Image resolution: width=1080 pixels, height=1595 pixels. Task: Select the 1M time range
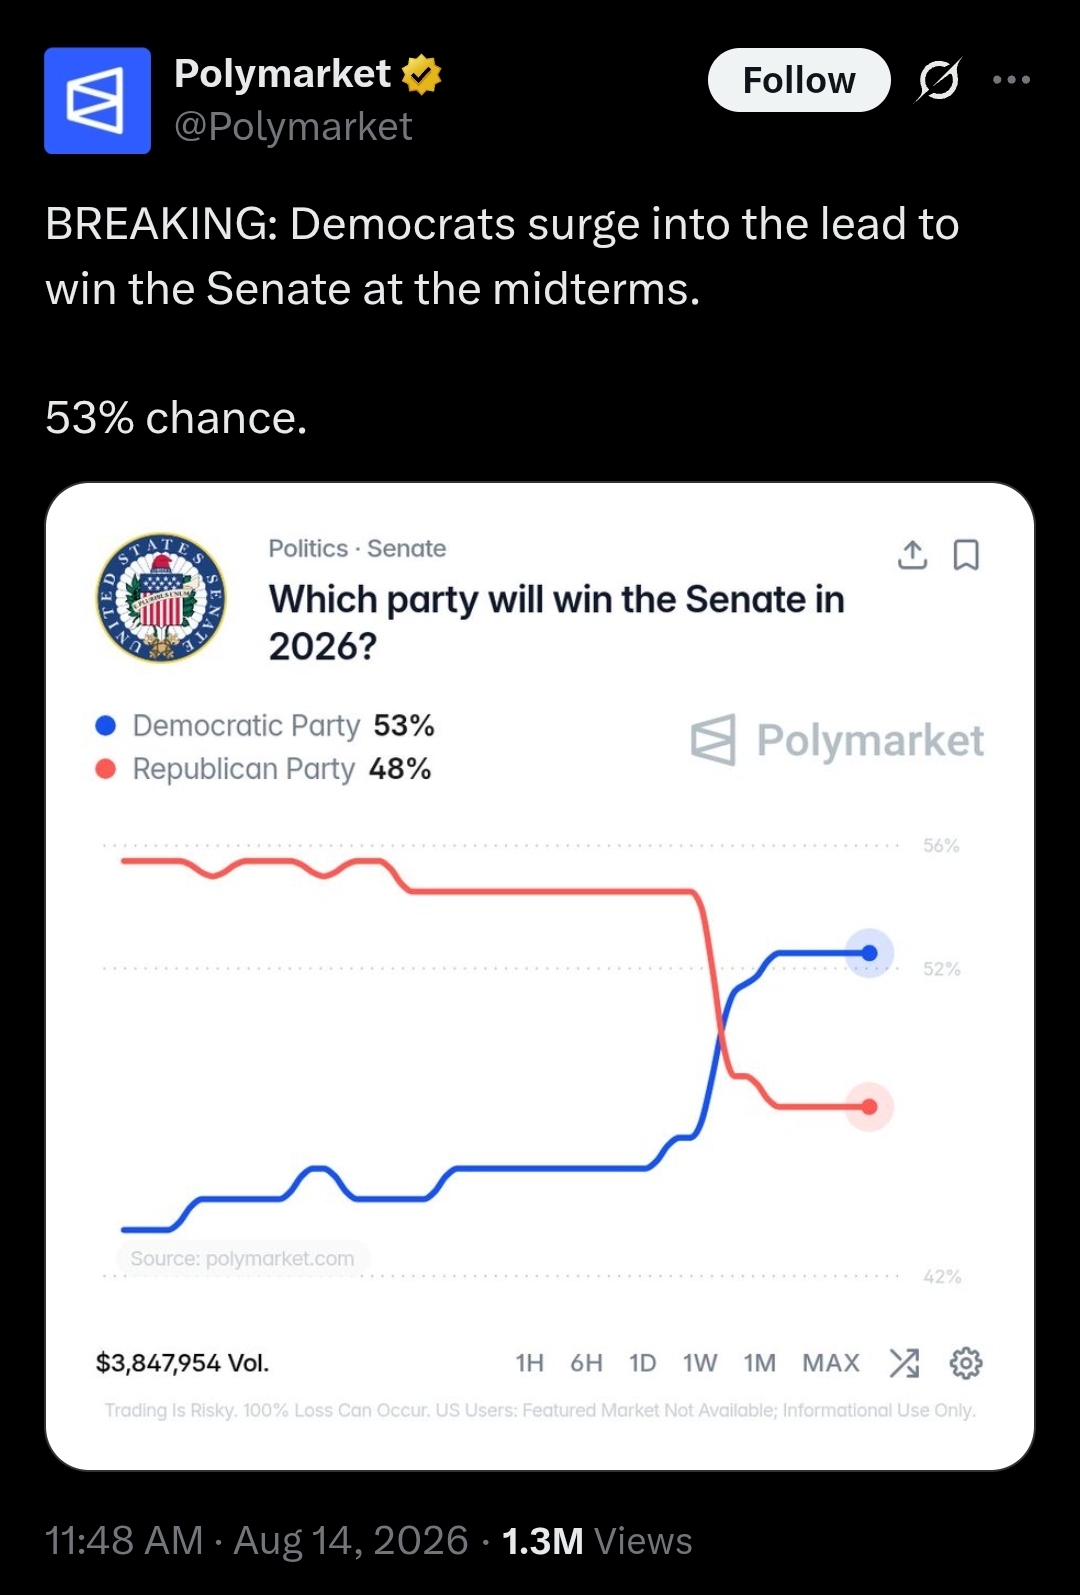[x=759, y=1363]
